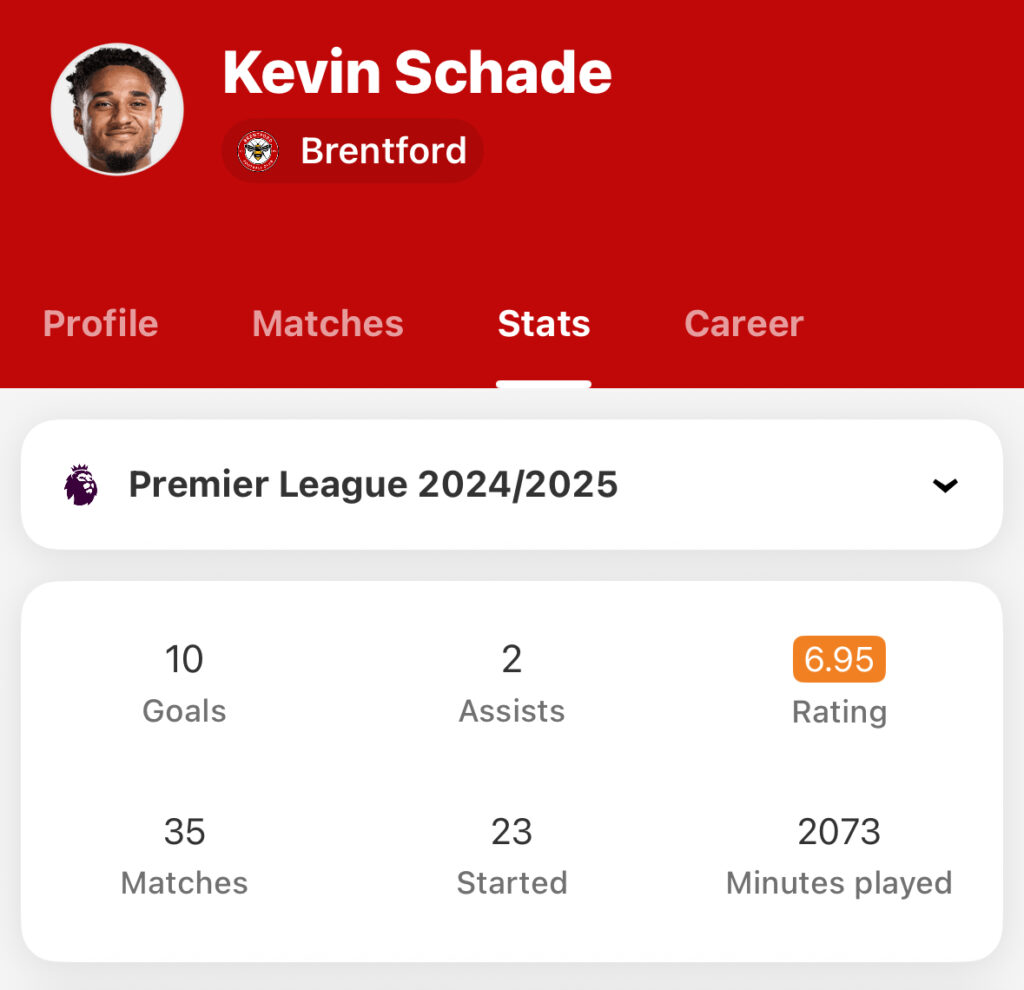
Task: Click the Kevin Schade name heading
Action: (x=417, y=72)
